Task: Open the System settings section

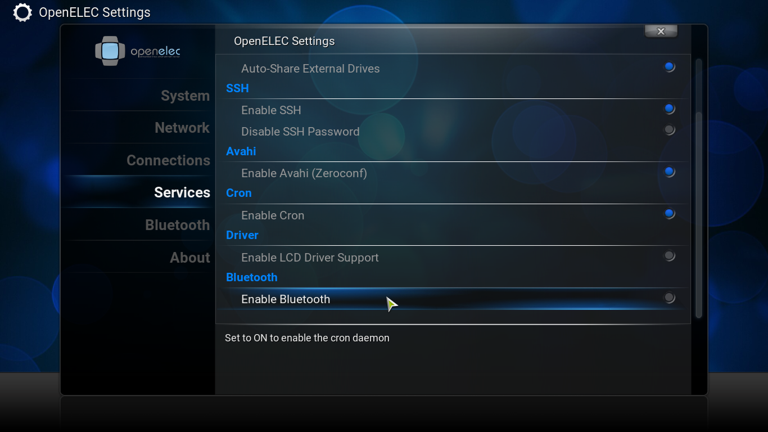Action: (x=185, y=96)
